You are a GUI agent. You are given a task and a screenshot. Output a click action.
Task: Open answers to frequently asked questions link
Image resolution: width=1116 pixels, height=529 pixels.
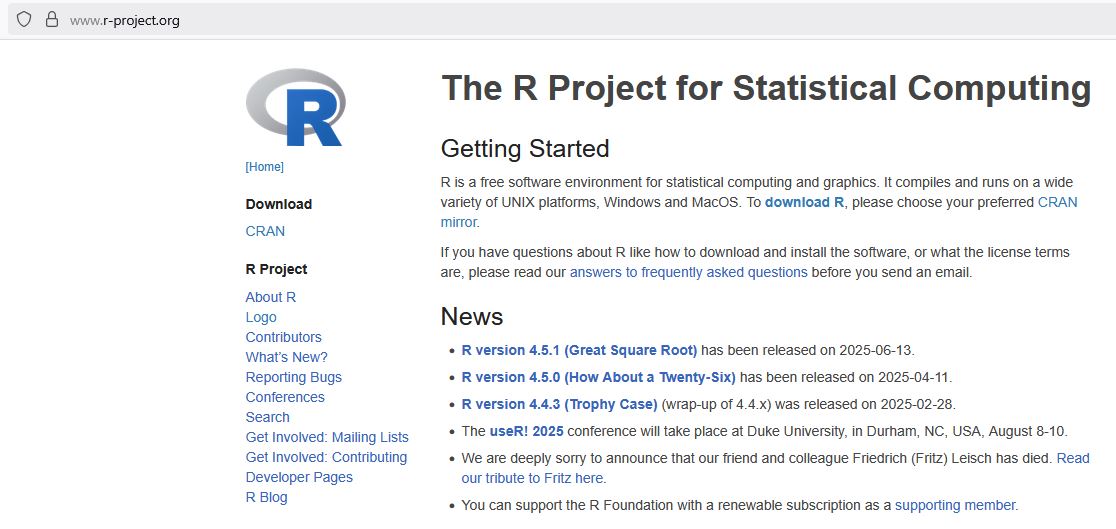[x=688, y=272]
